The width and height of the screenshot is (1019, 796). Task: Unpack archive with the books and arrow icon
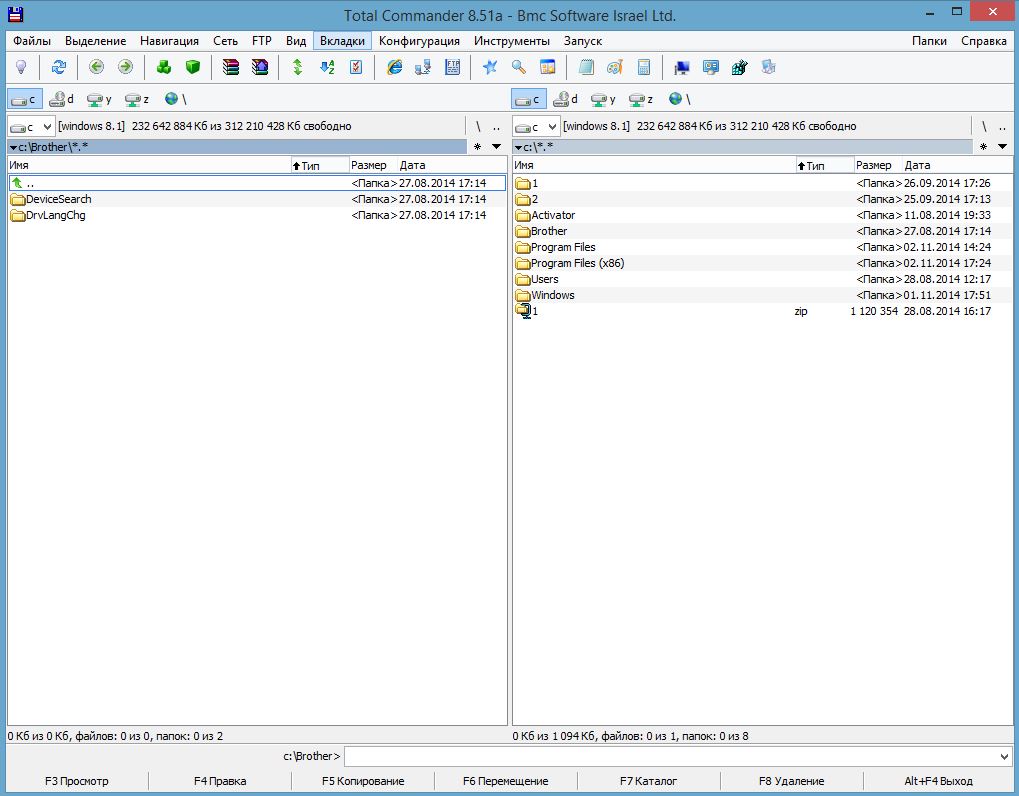pos(260,67)
